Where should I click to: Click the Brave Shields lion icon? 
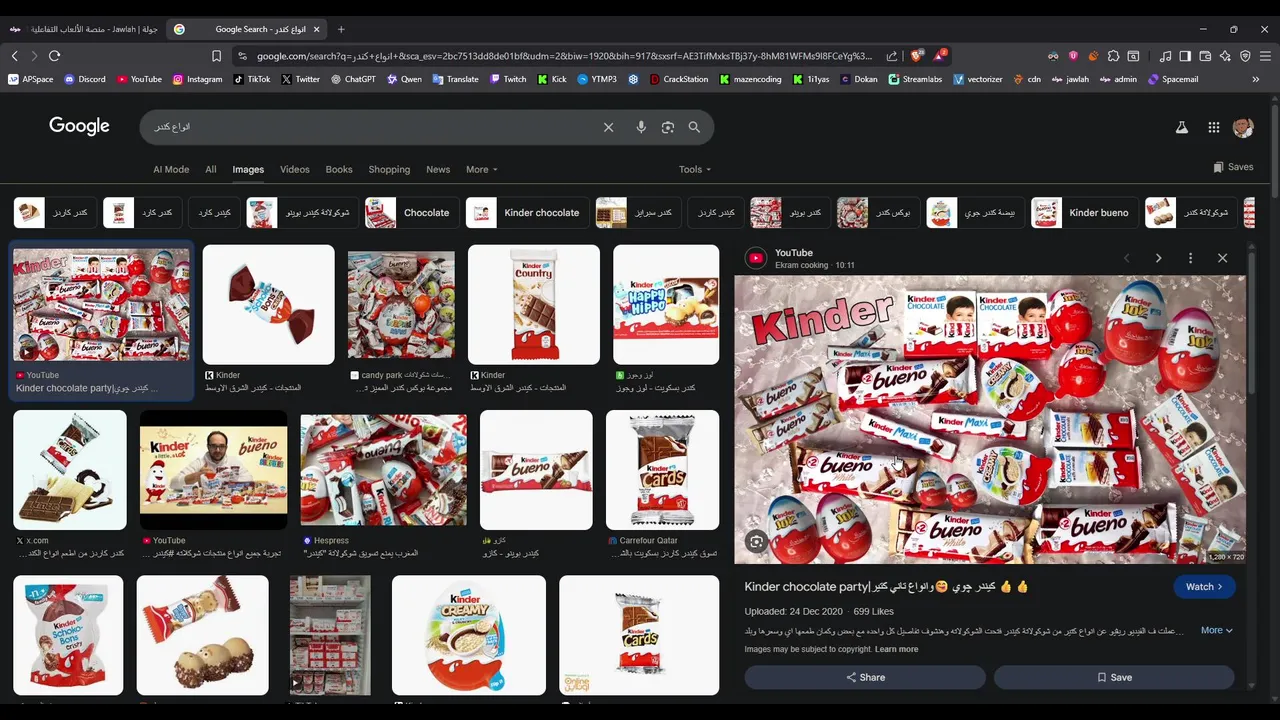917,56
